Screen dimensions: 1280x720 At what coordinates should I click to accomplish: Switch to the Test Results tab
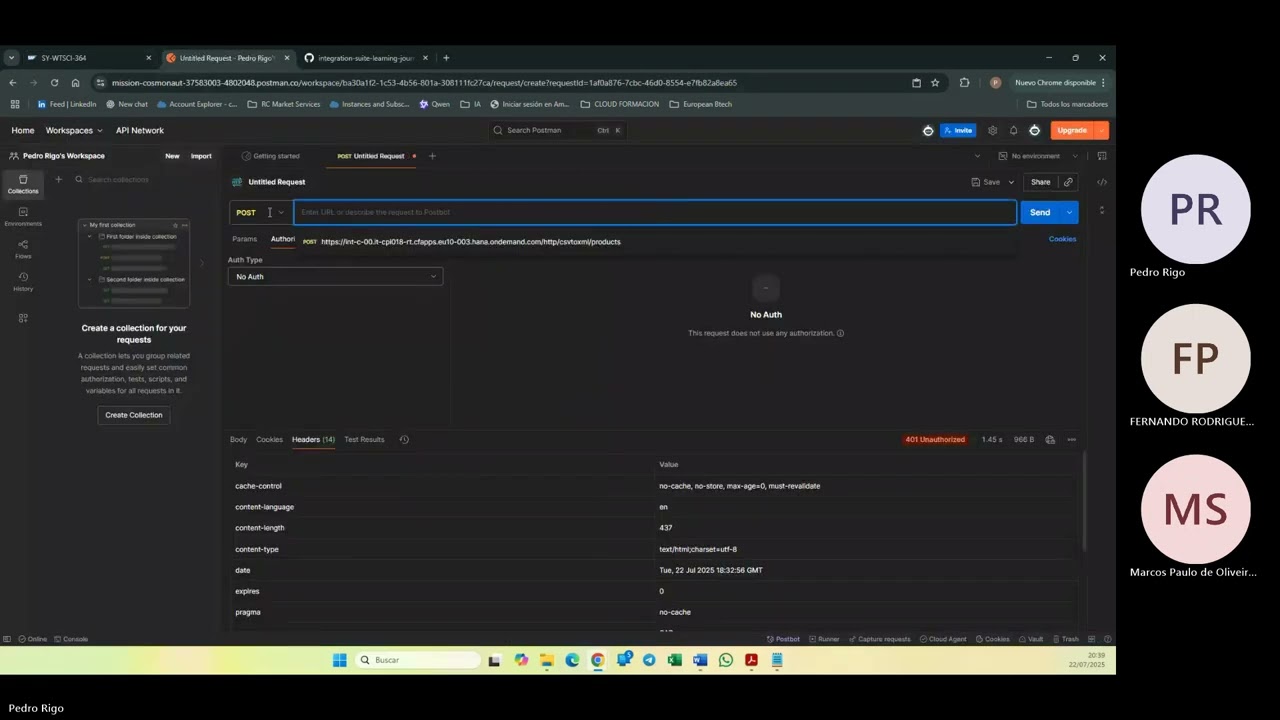(x=364, y=440)
